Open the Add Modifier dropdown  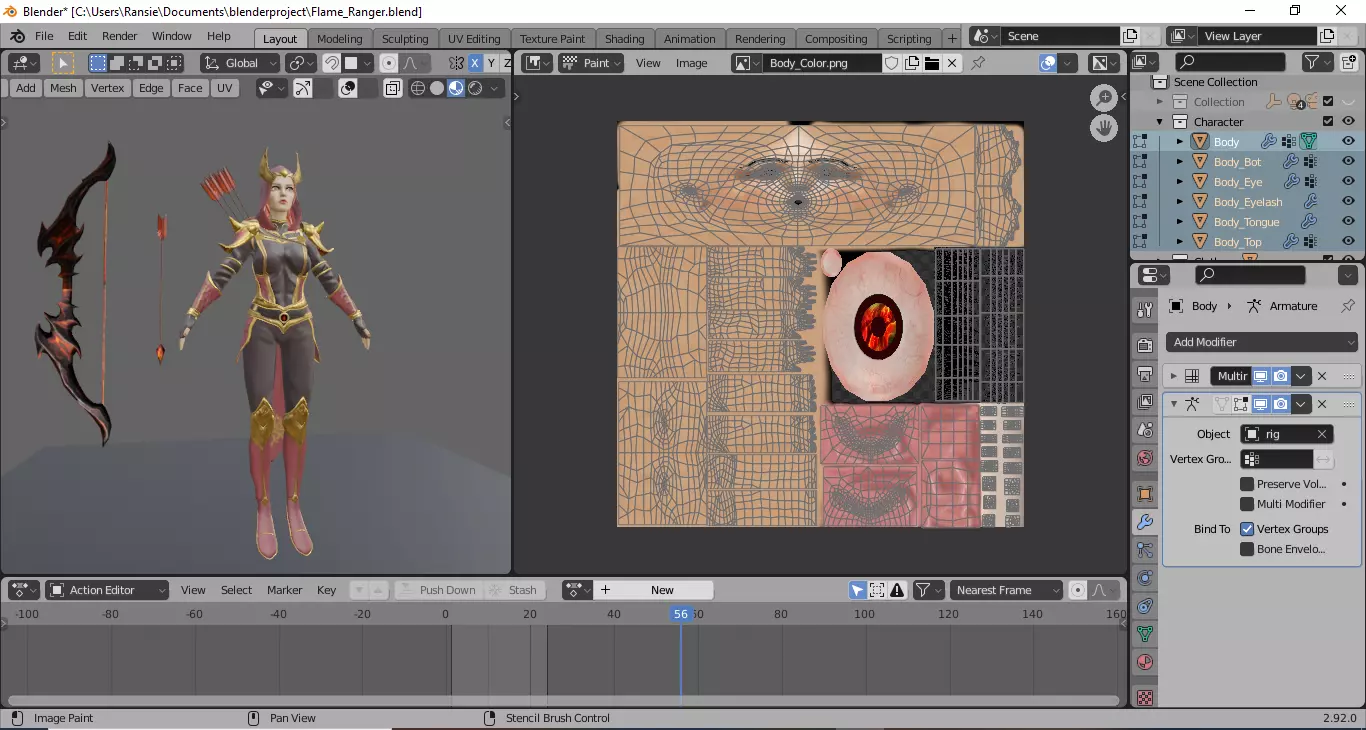[1262, 342]
